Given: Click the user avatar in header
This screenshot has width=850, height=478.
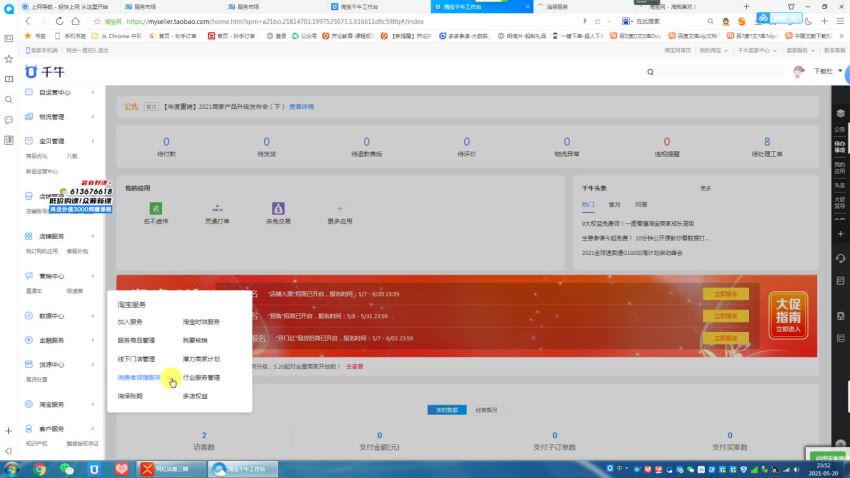Looking at the screenshot, I should click(x=799, y=72).
